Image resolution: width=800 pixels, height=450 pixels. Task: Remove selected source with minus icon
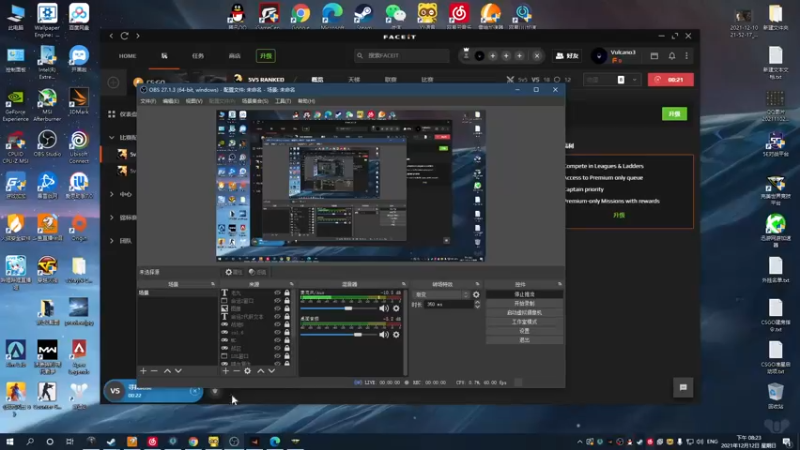236,371
